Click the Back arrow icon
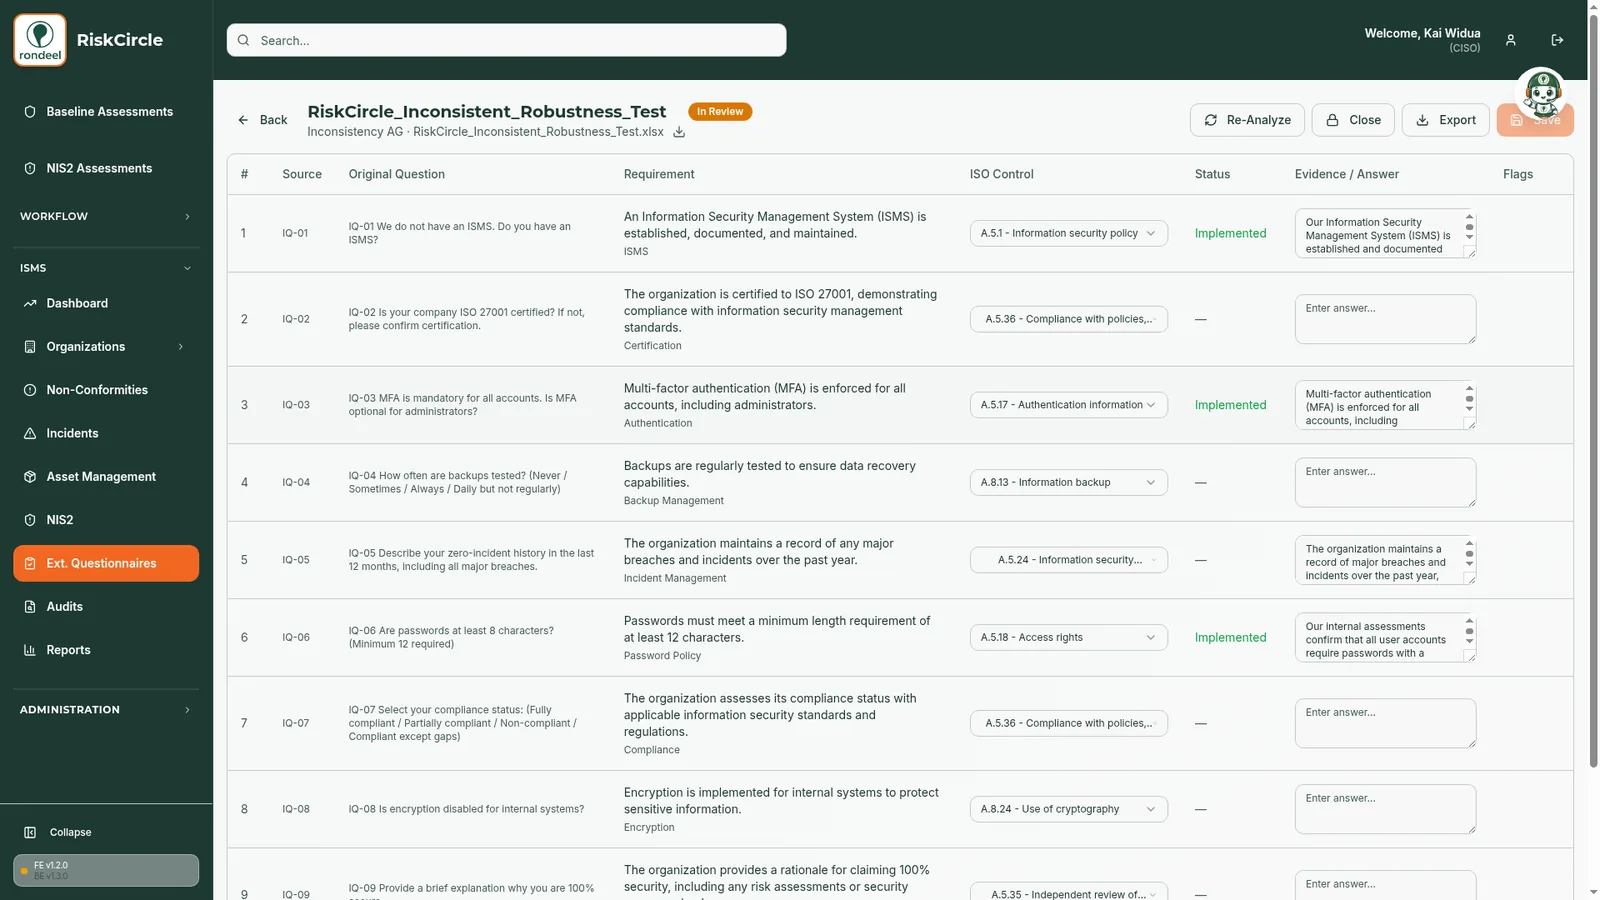Image resolution: width=1600 pixels, height=900 pixels. [243, 120]
